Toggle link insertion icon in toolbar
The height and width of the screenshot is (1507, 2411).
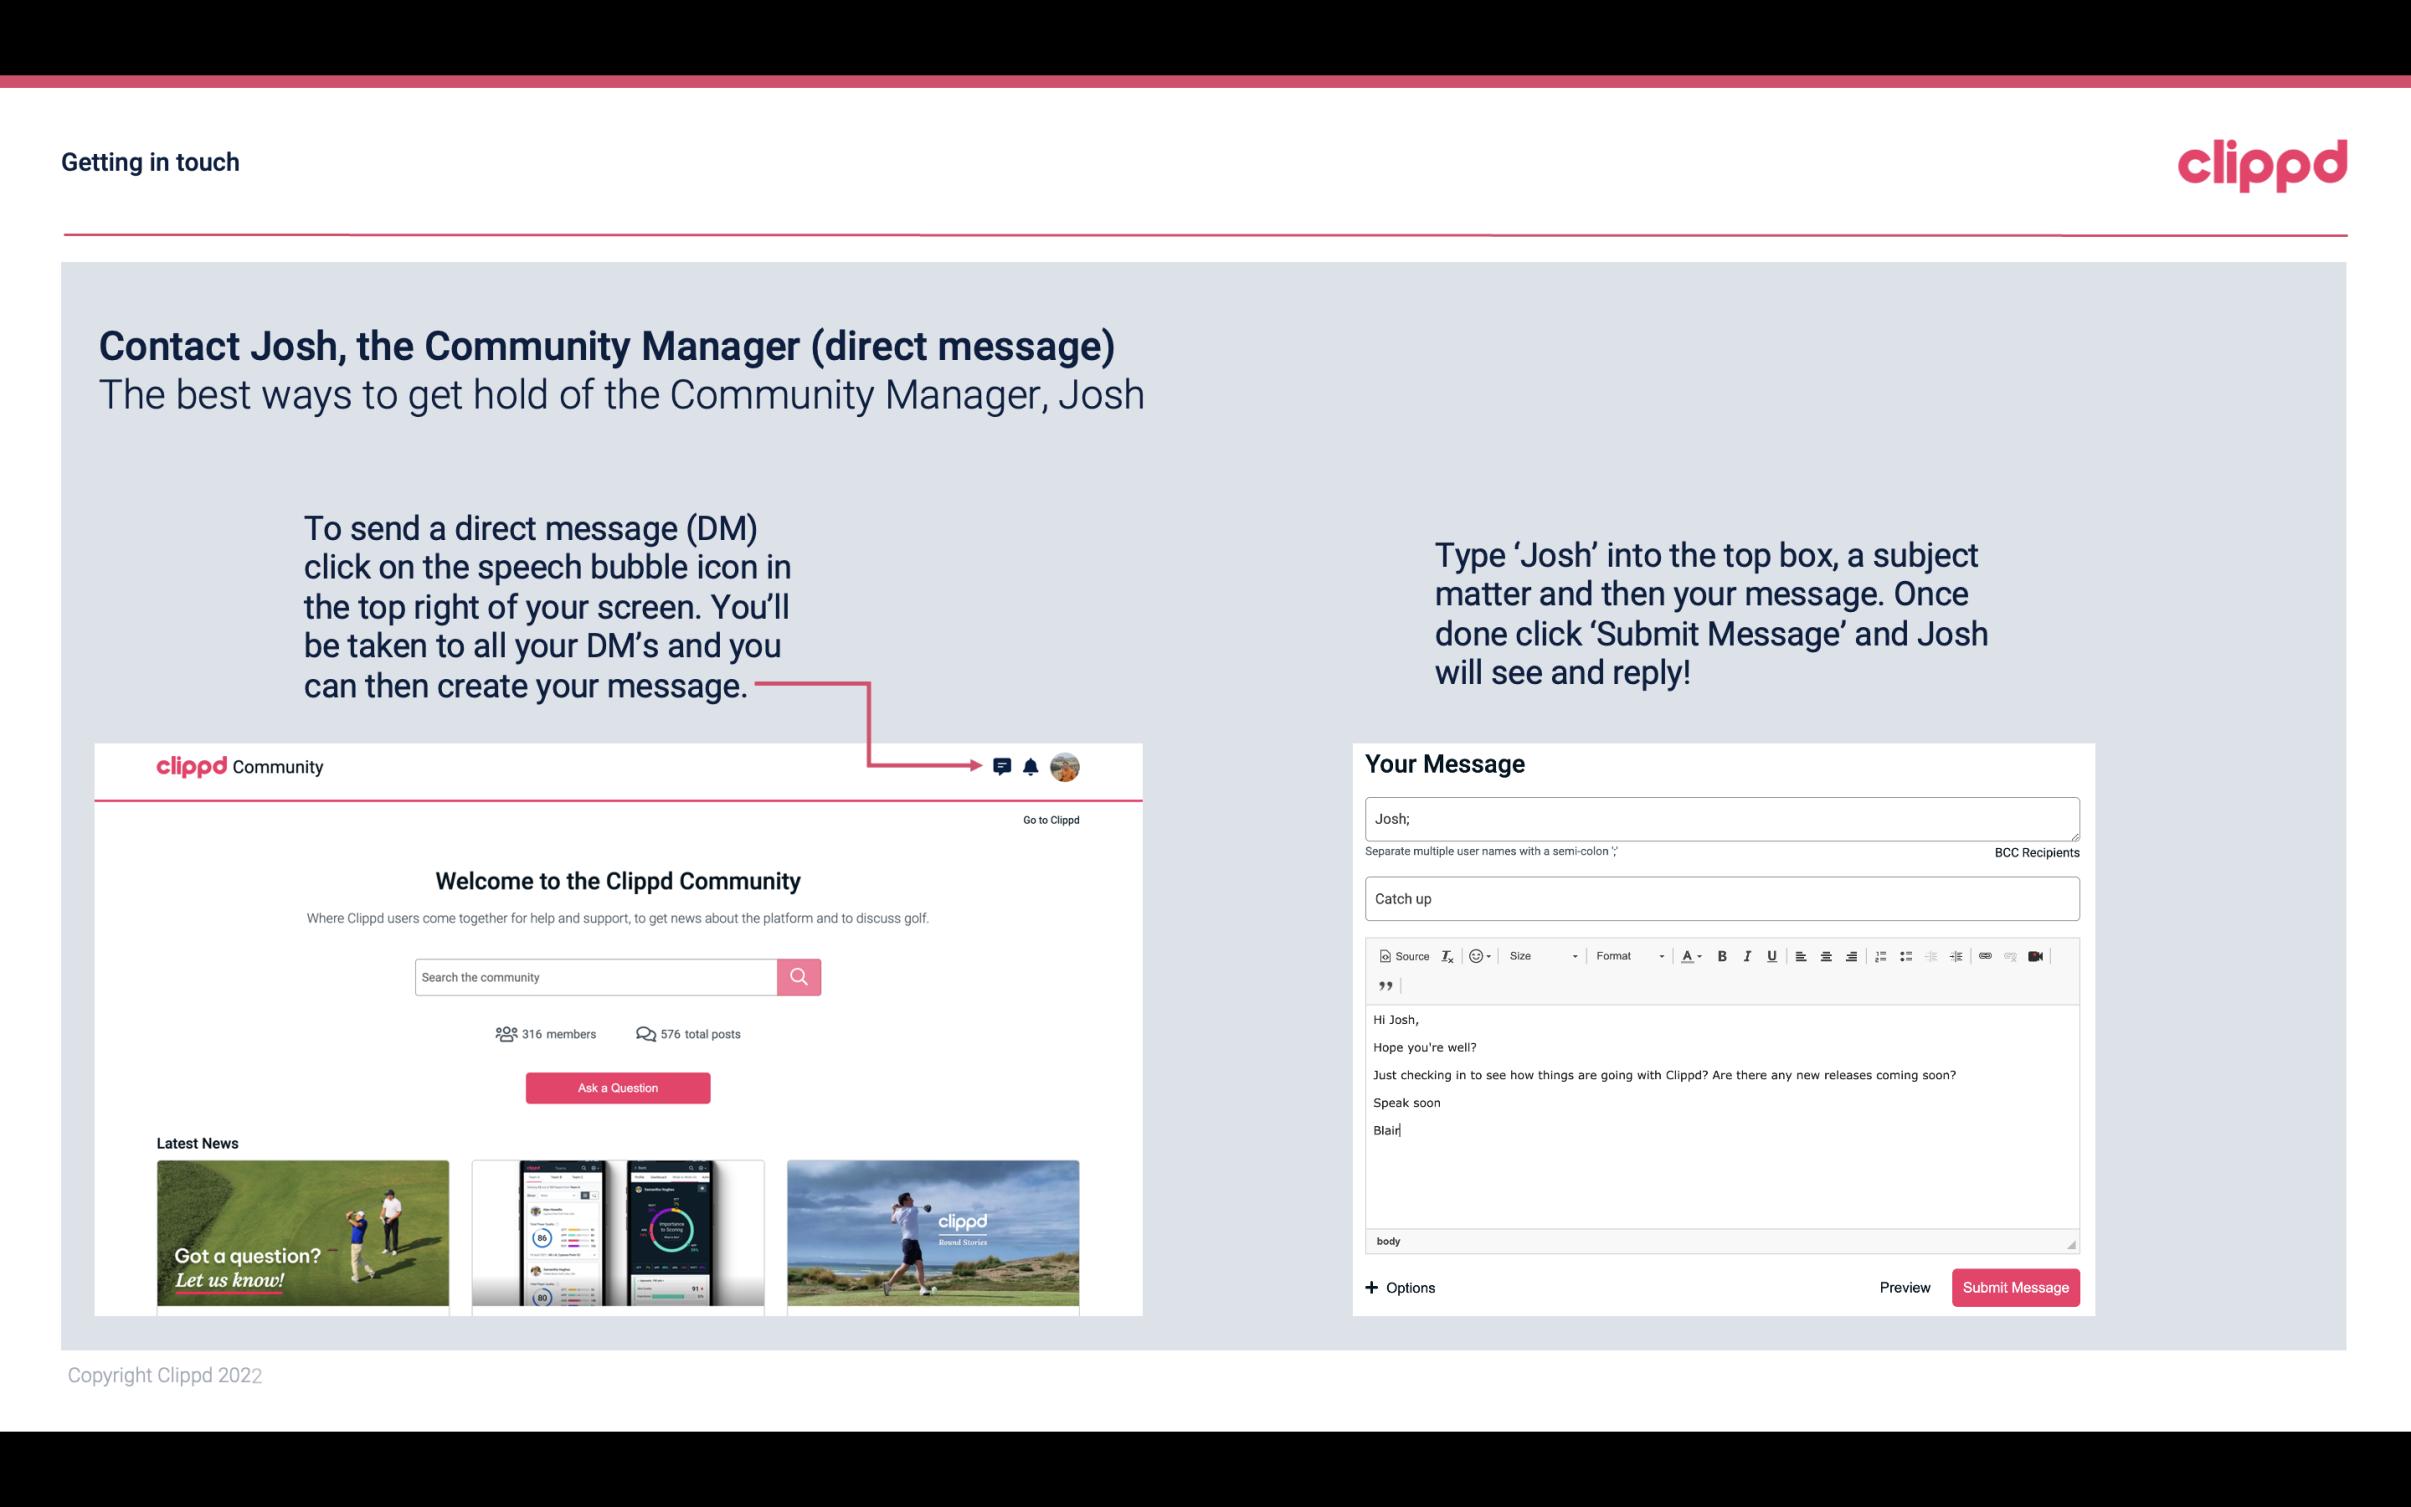tap(1987, 955)
